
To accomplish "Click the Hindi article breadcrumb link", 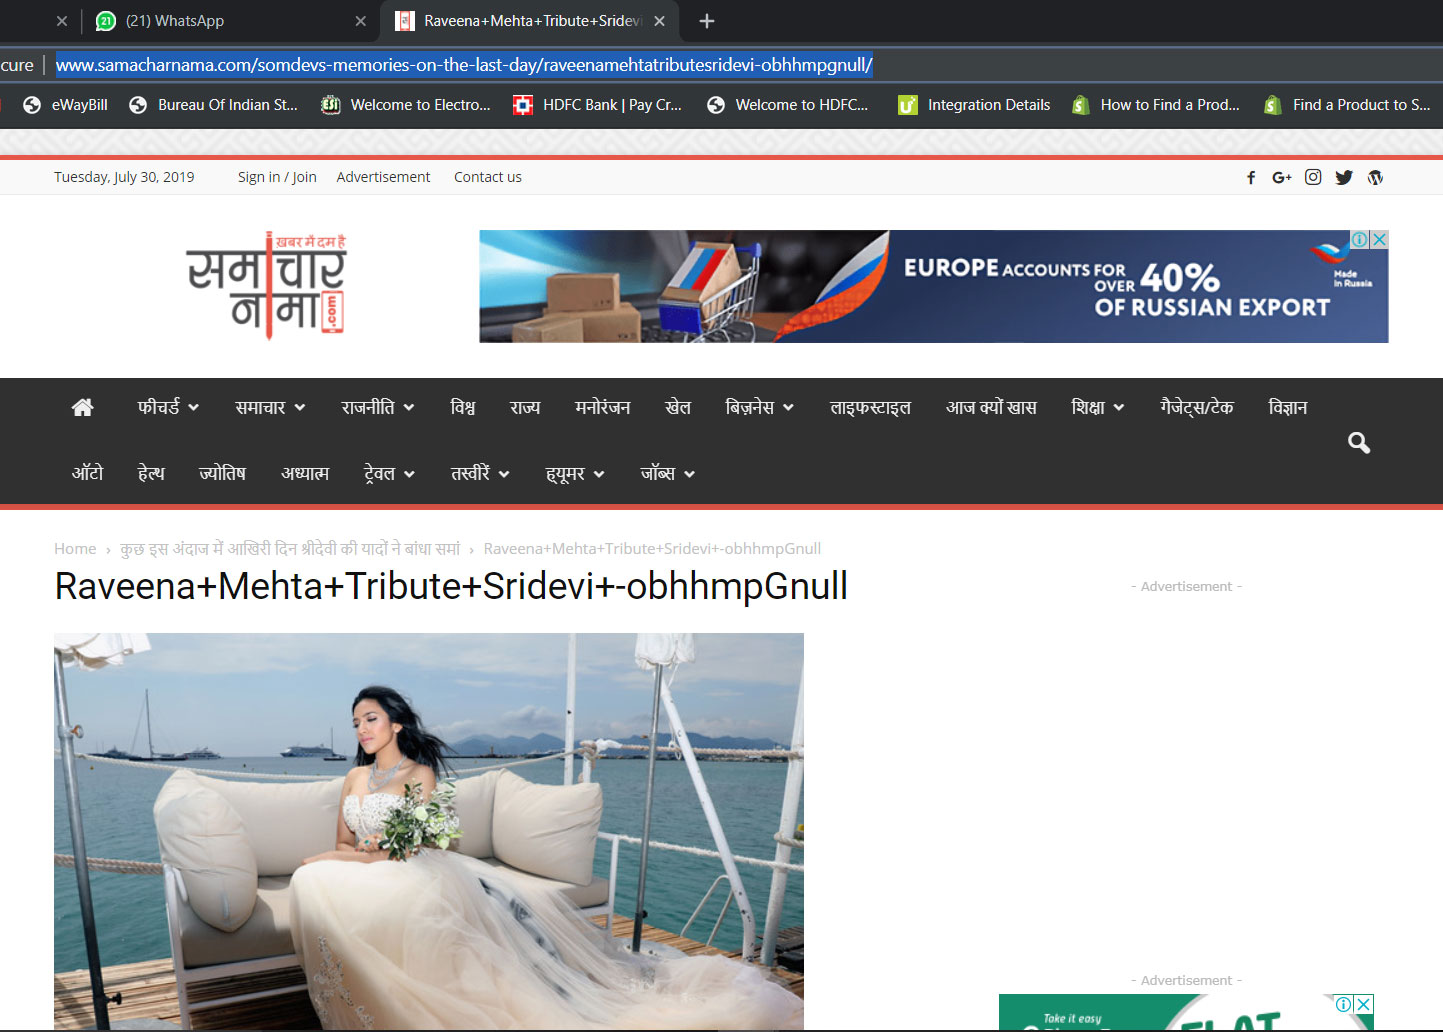I will 290,549.
